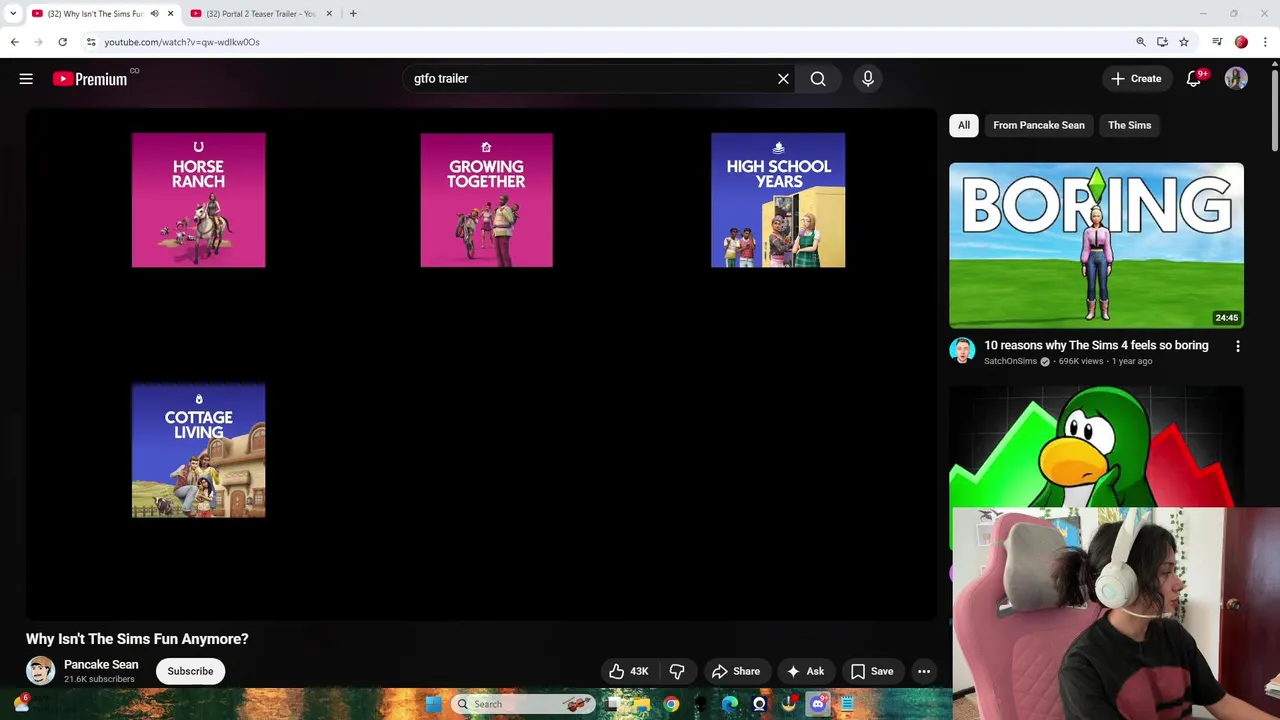Expand the tab search dropdown arrow
This screenshot has width=1280, height=720.
pyautogui.click(x=13, y=14)
